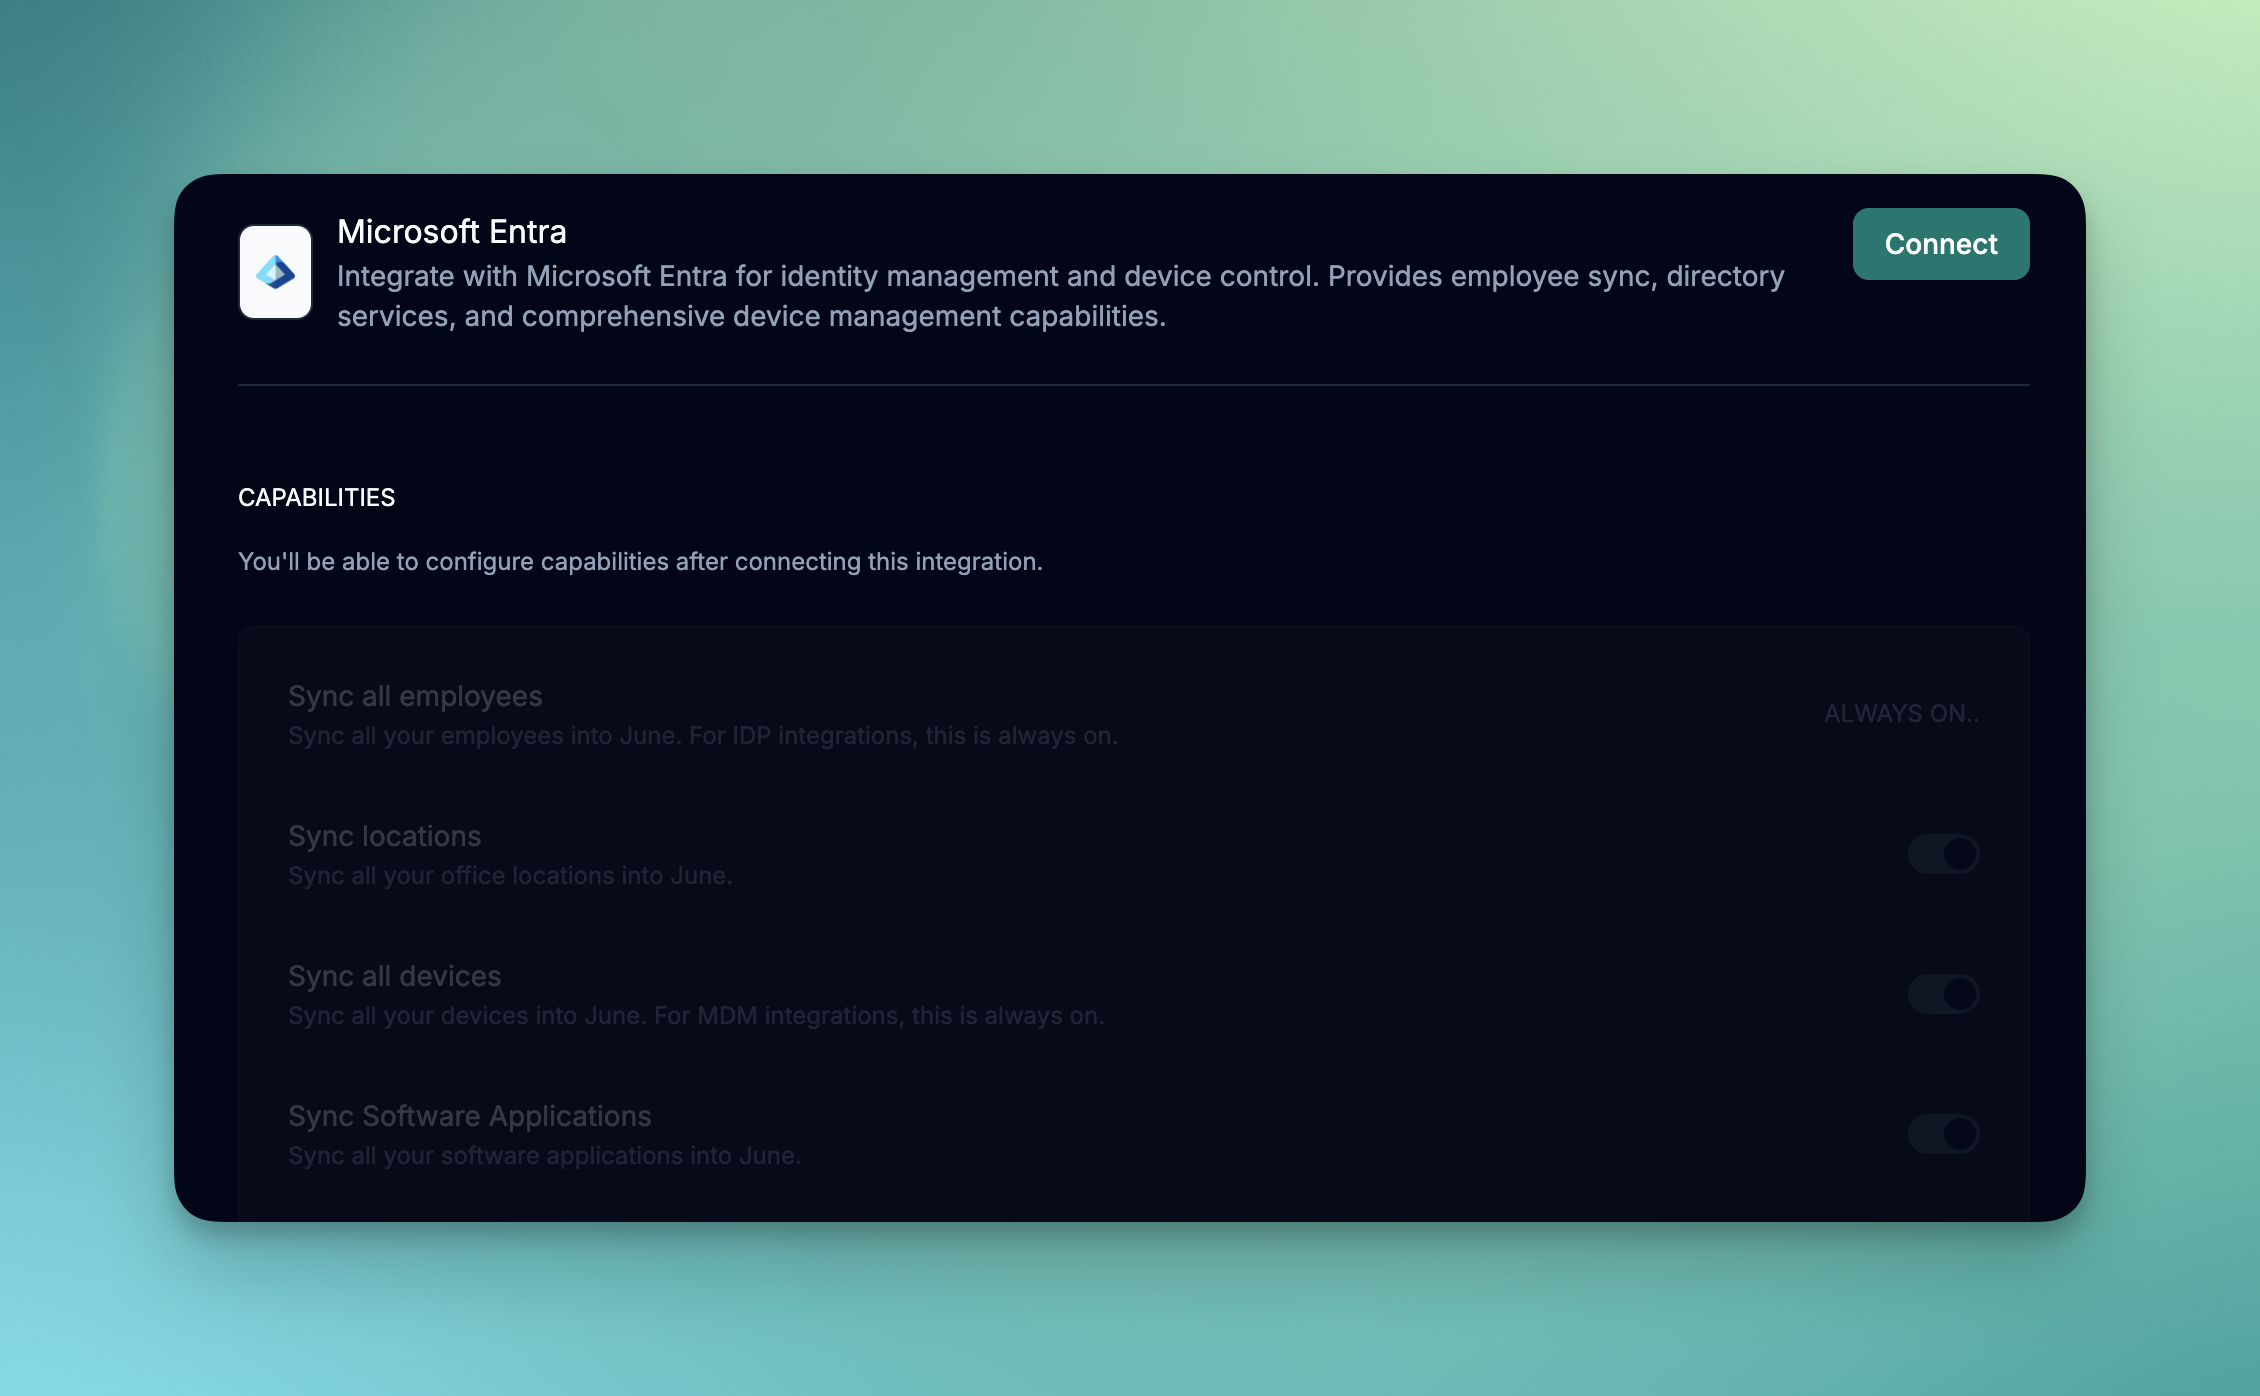Click the office locations description text
2260x1396 pixels.
pos(510,876)
